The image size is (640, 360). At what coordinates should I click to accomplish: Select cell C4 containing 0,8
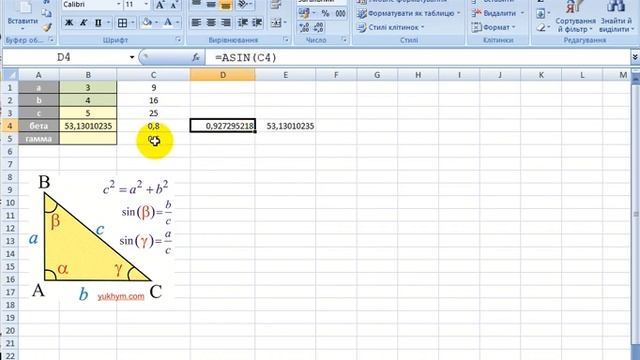(153, 126)
